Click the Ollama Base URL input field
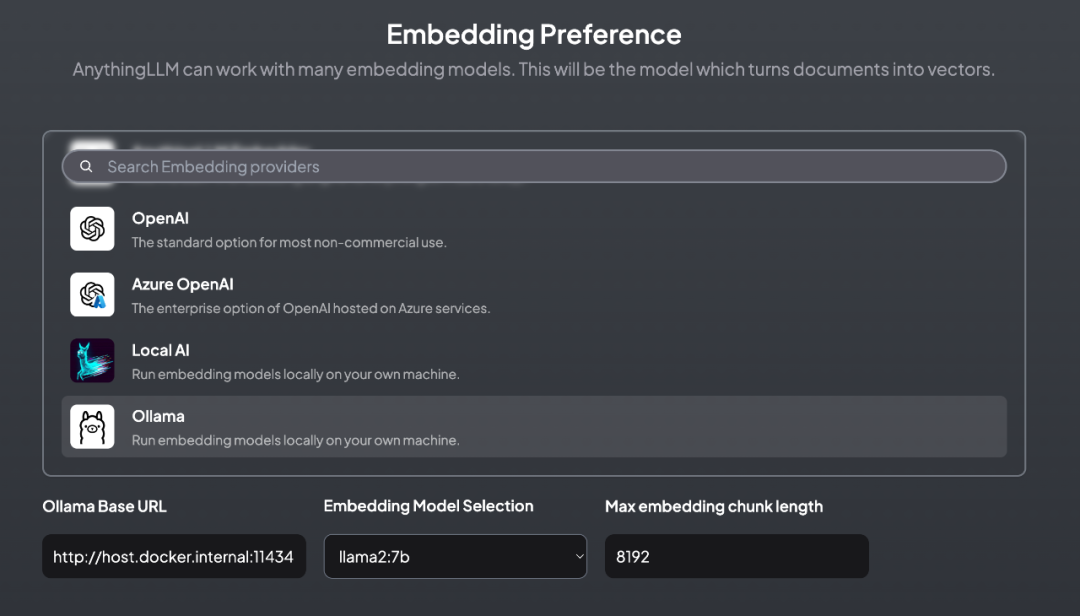The image size is (1080, 616). [173, 556]
